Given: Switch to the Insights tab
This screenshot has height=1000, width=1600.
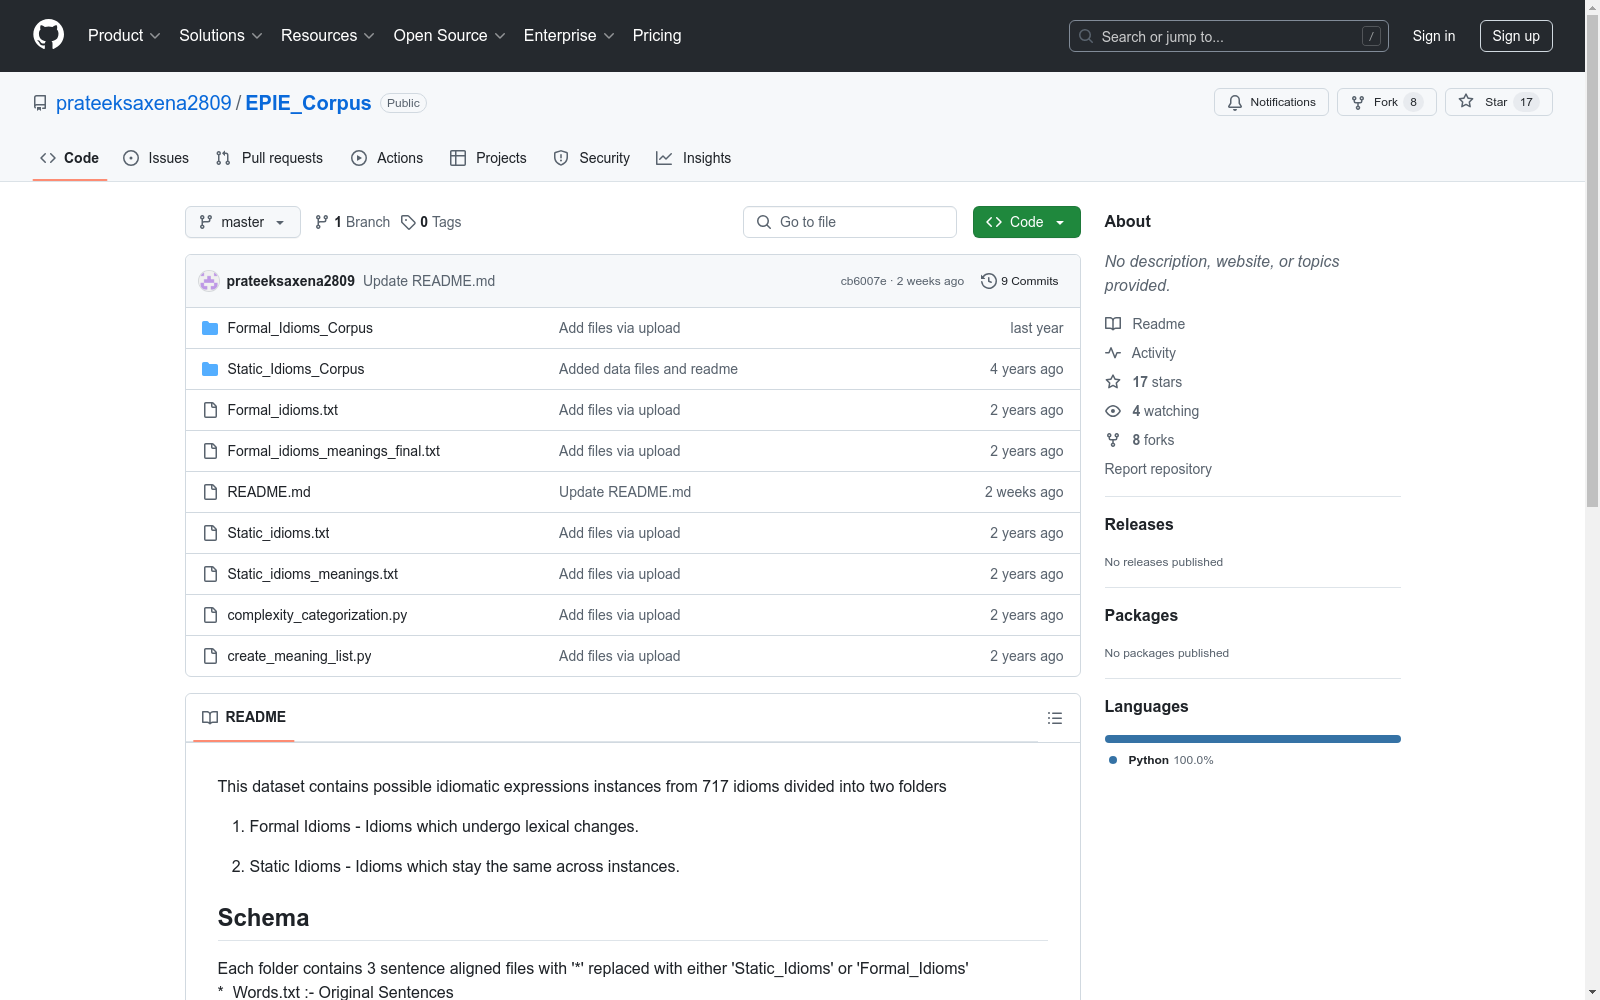Looking at the screenshot, I should (x=694, y=158).
